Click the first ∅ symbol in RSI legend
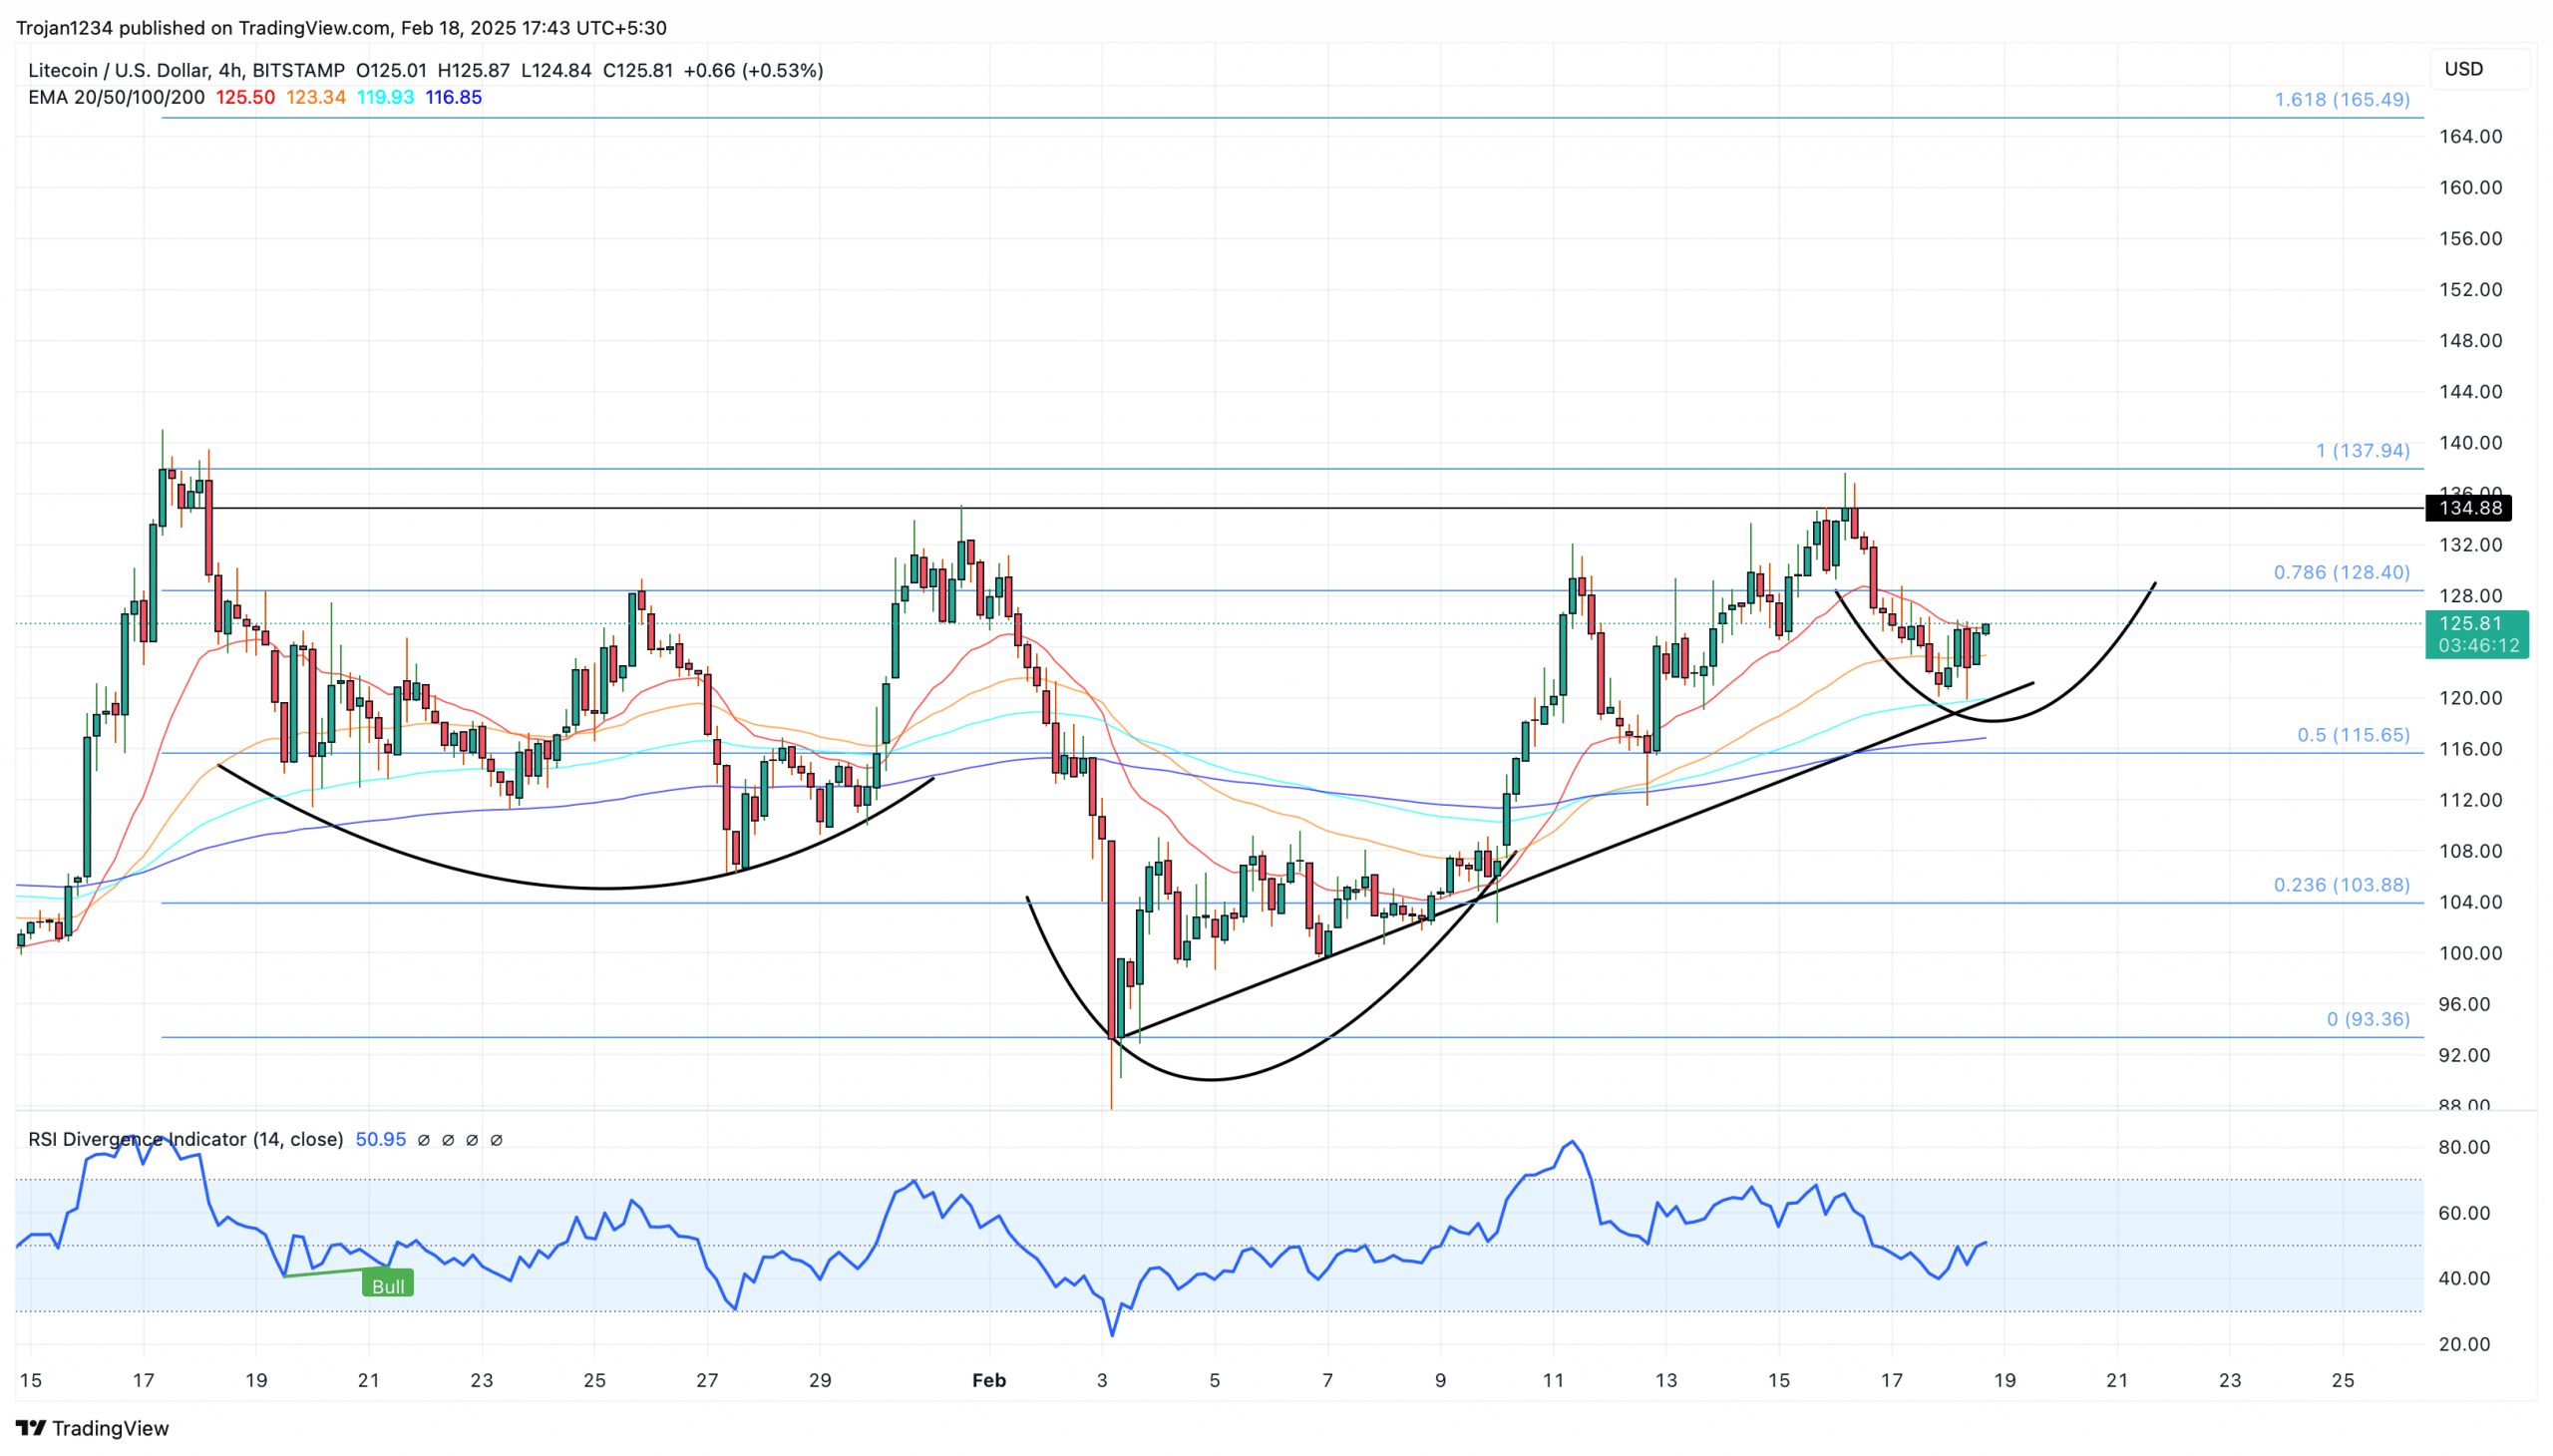Screen dimensions: 2553x1456 click(423, 1140)
